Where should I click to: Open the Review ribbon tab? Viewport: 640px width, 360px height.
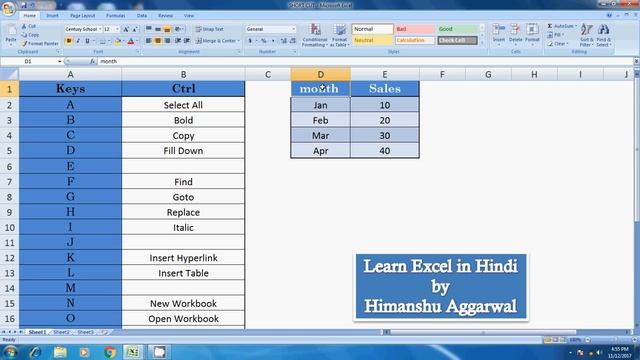tap(165, 16)
